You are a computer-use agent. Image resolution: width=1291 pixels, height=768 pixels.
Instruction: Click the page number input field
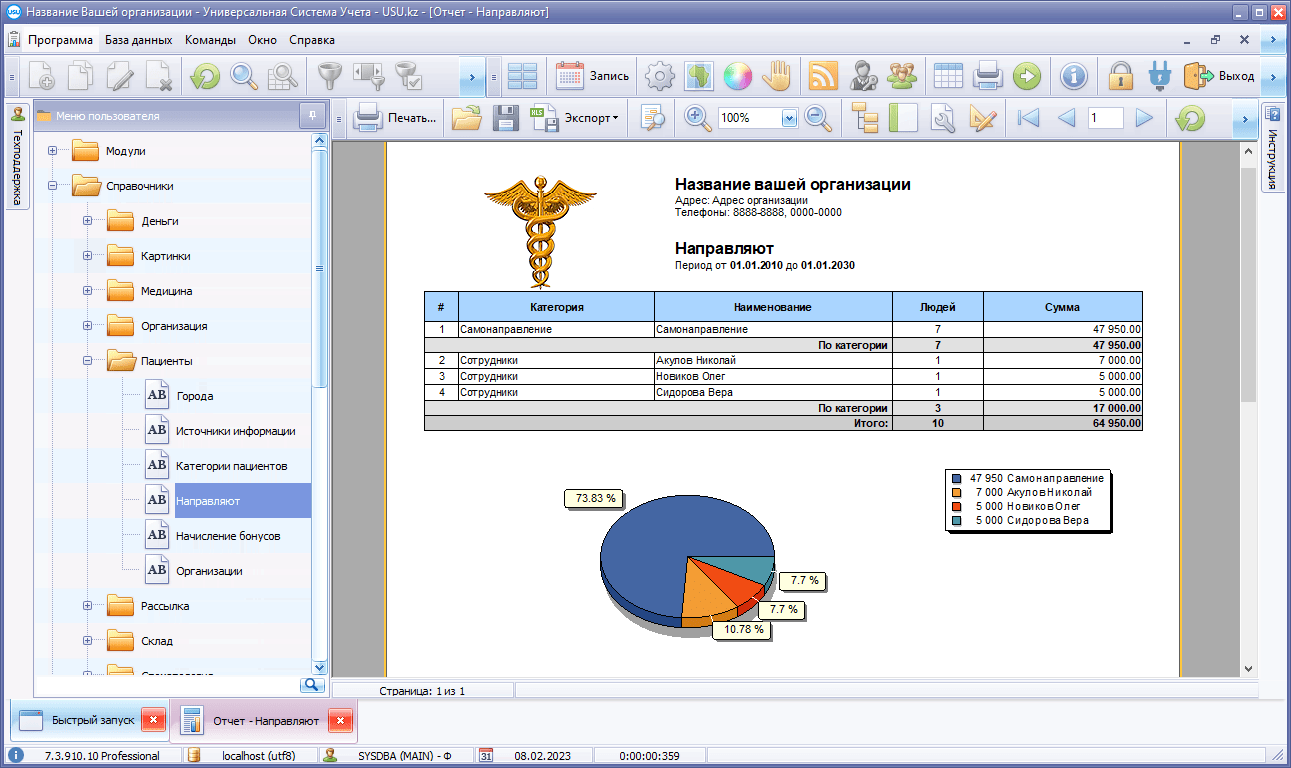click(x=1105, y=118)
